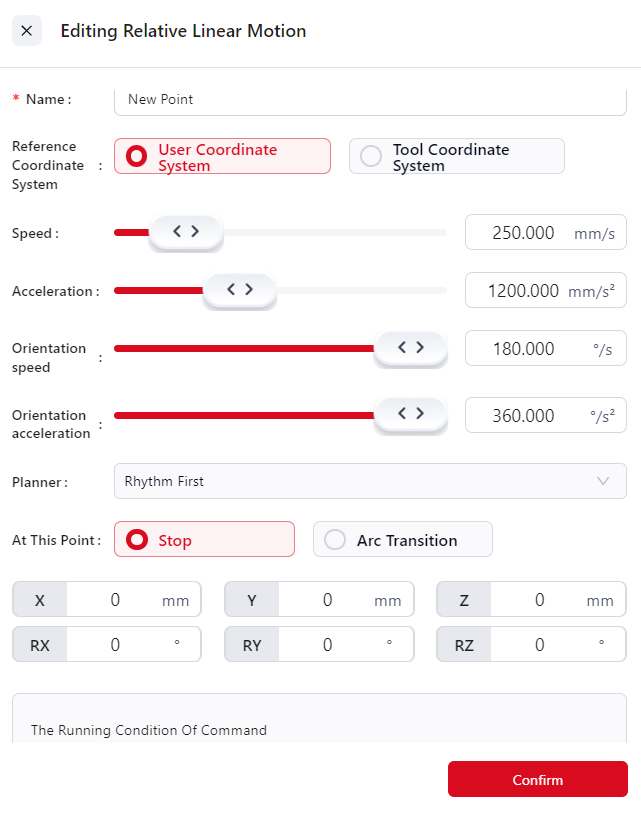641x823 pixels.
Task: Click the Name text field
Action: pos(370,100)
